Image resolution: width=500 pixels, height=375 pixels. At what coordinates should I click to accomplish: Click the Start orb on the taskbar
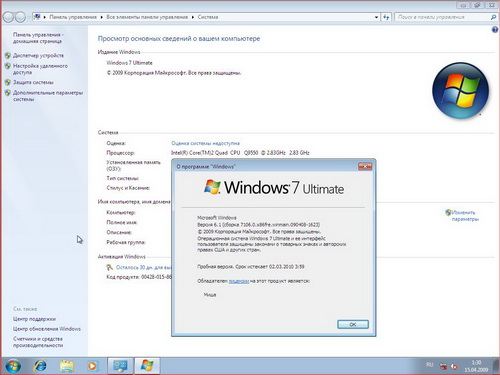tap(13, 366)
